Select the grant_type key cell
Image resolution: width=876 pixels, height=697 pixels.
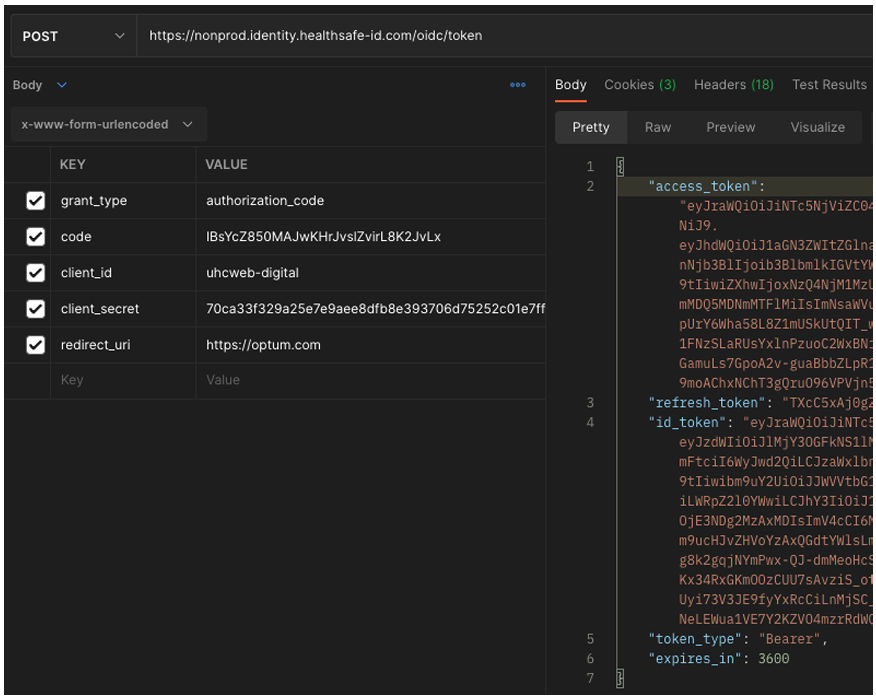[x=123, y=200]
